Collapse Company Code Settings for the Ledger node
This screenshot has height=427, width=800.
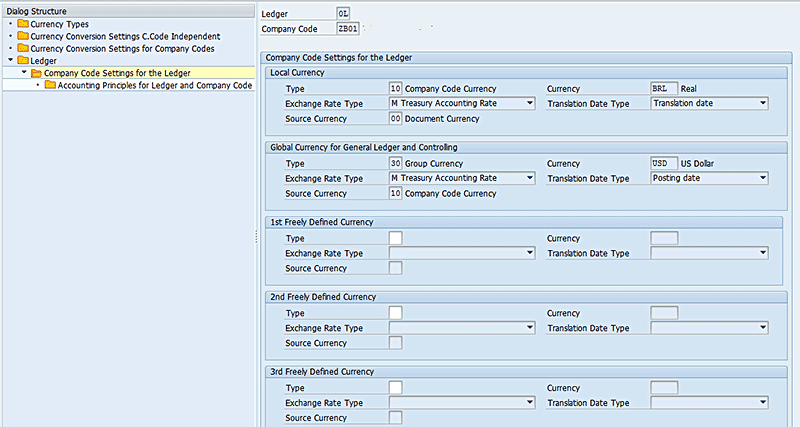(x=24, y=73)
